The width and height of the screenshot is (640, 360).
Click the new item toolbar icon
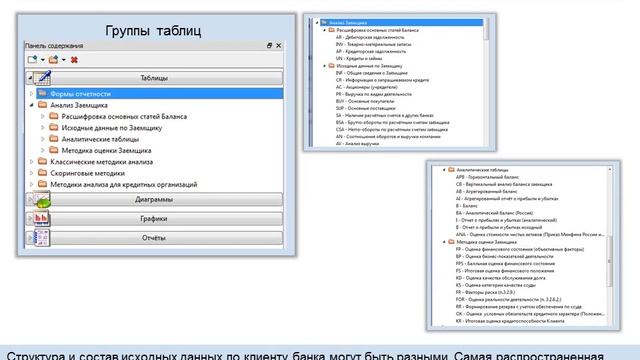click(x=32, y=60)
